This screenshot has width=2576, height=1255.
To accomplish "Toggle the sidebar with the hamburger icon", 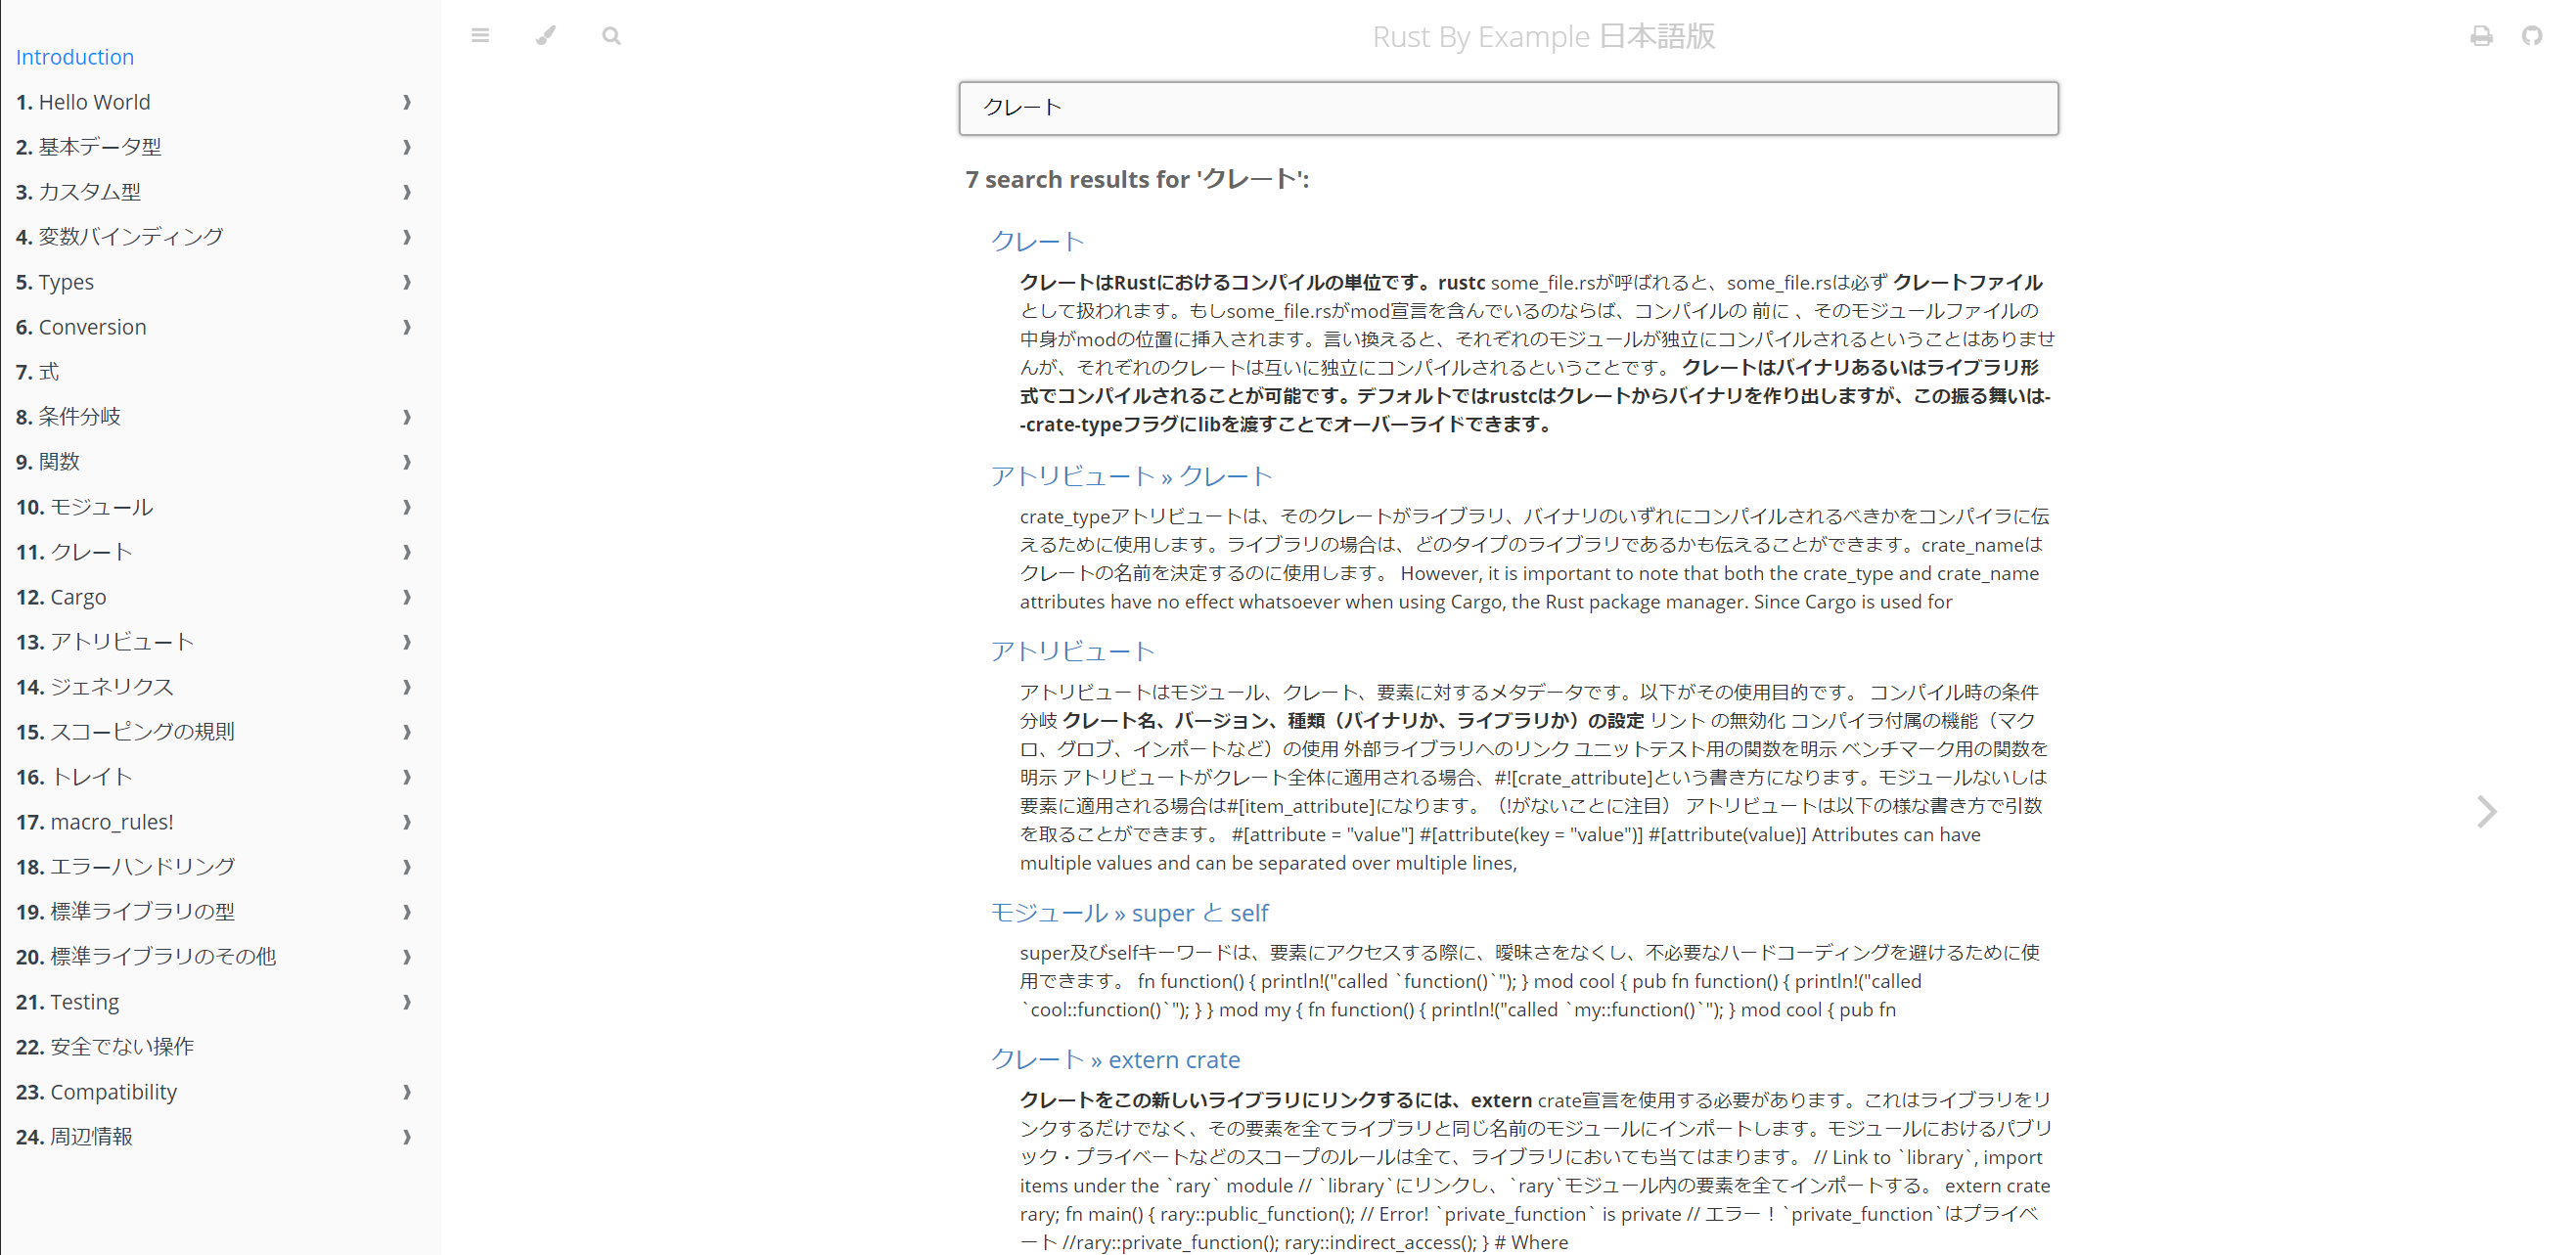I will [x=480, y=36].
